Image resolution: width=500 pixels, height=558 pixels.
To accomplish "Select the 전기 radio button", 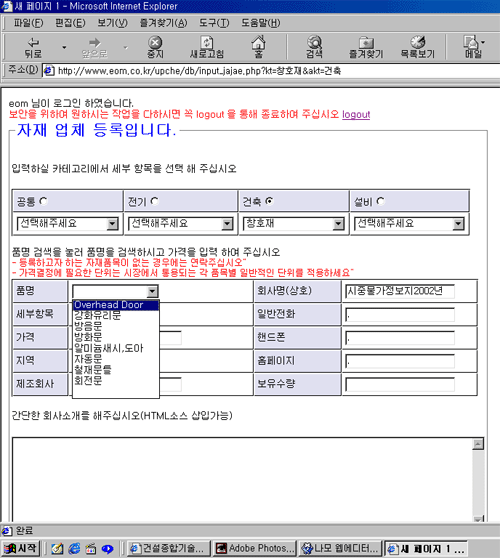I will click(x=154, y=201).
